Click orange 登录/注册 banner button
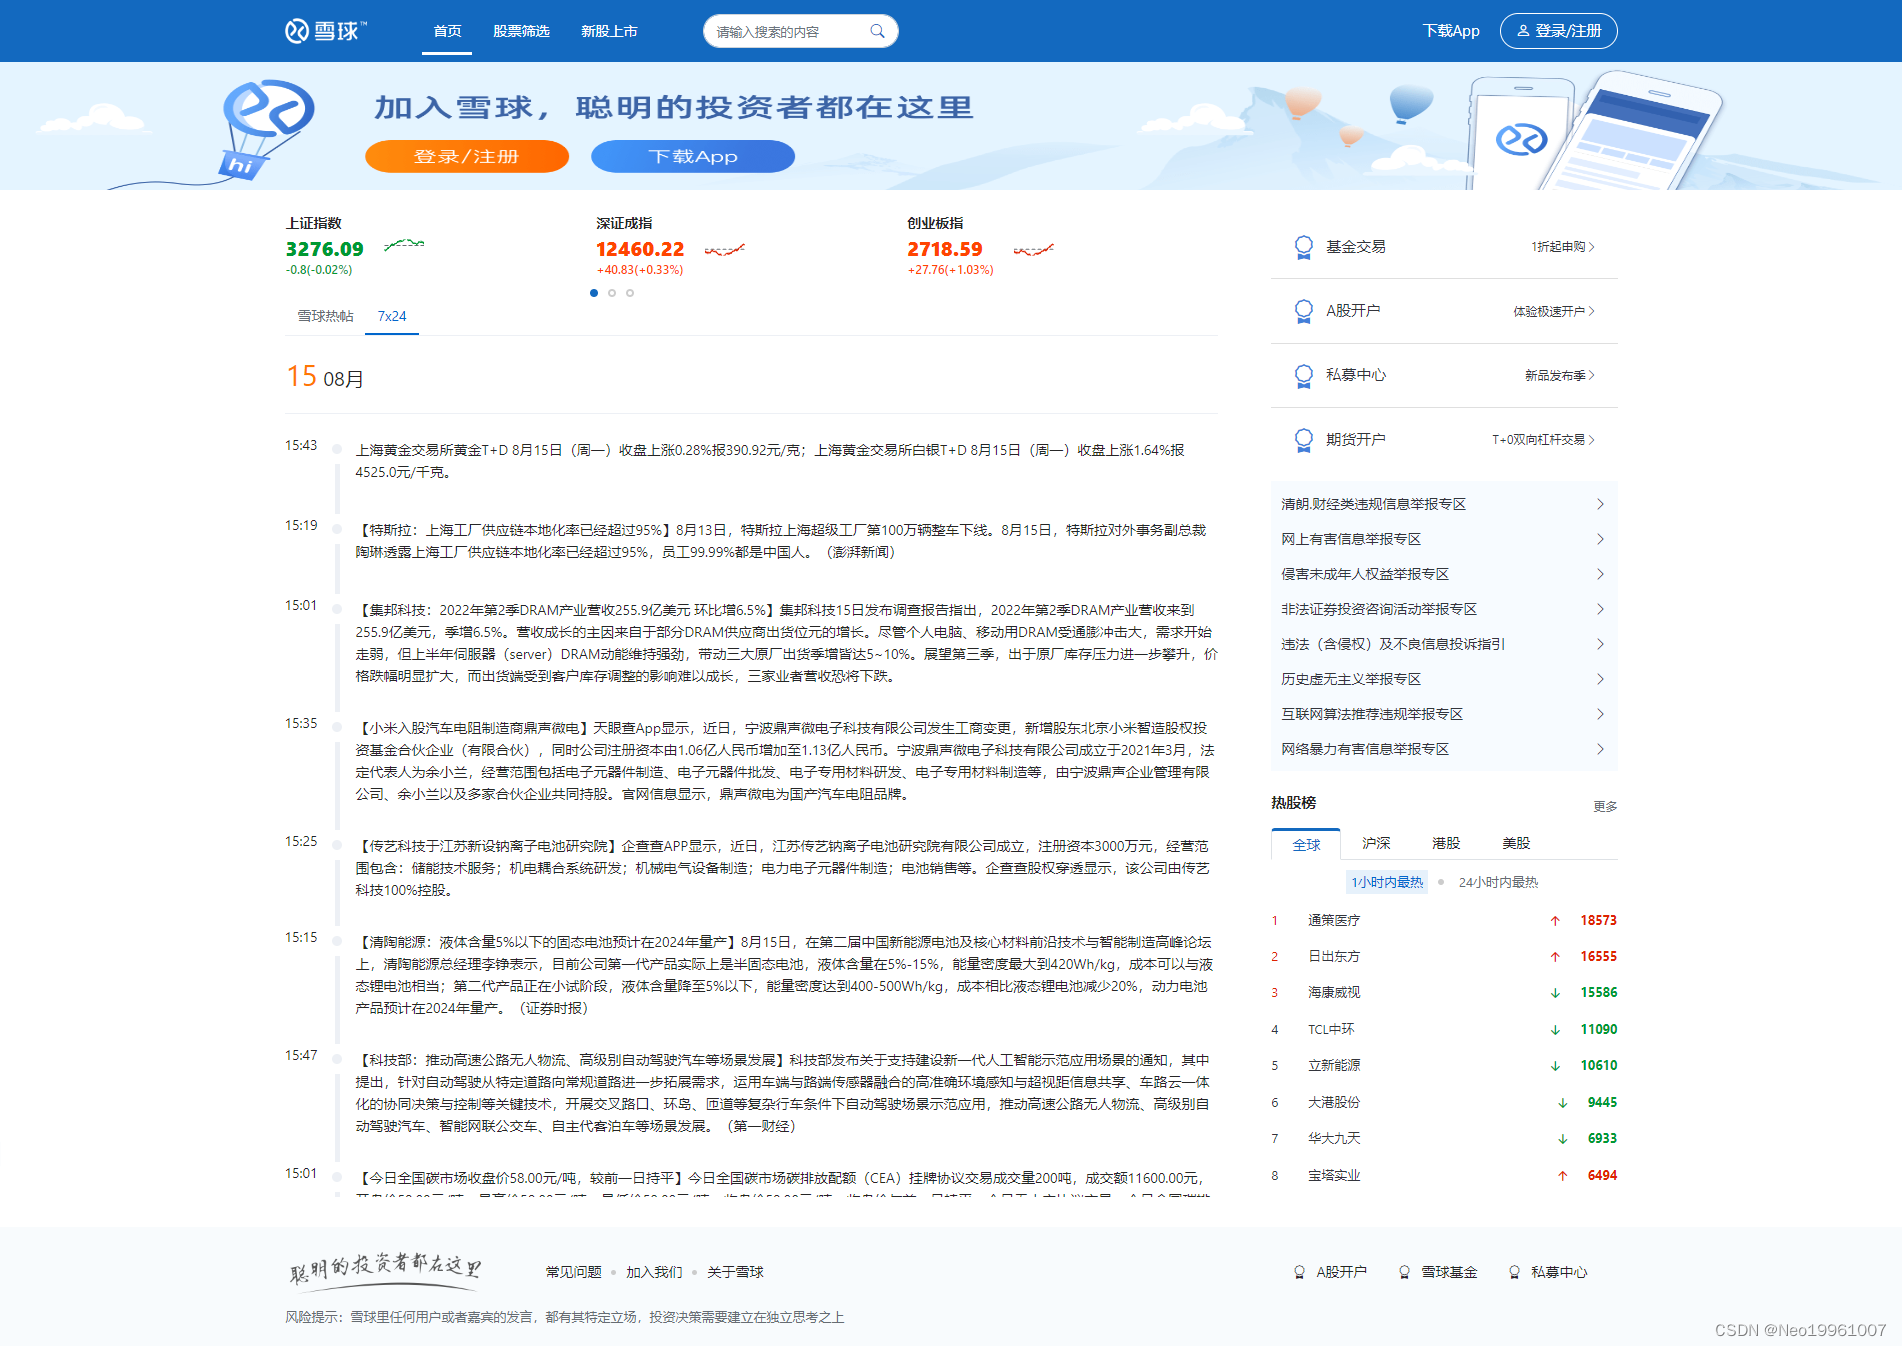The width and height of the screenshot is (1902, 1346). [x=467, y=156]
